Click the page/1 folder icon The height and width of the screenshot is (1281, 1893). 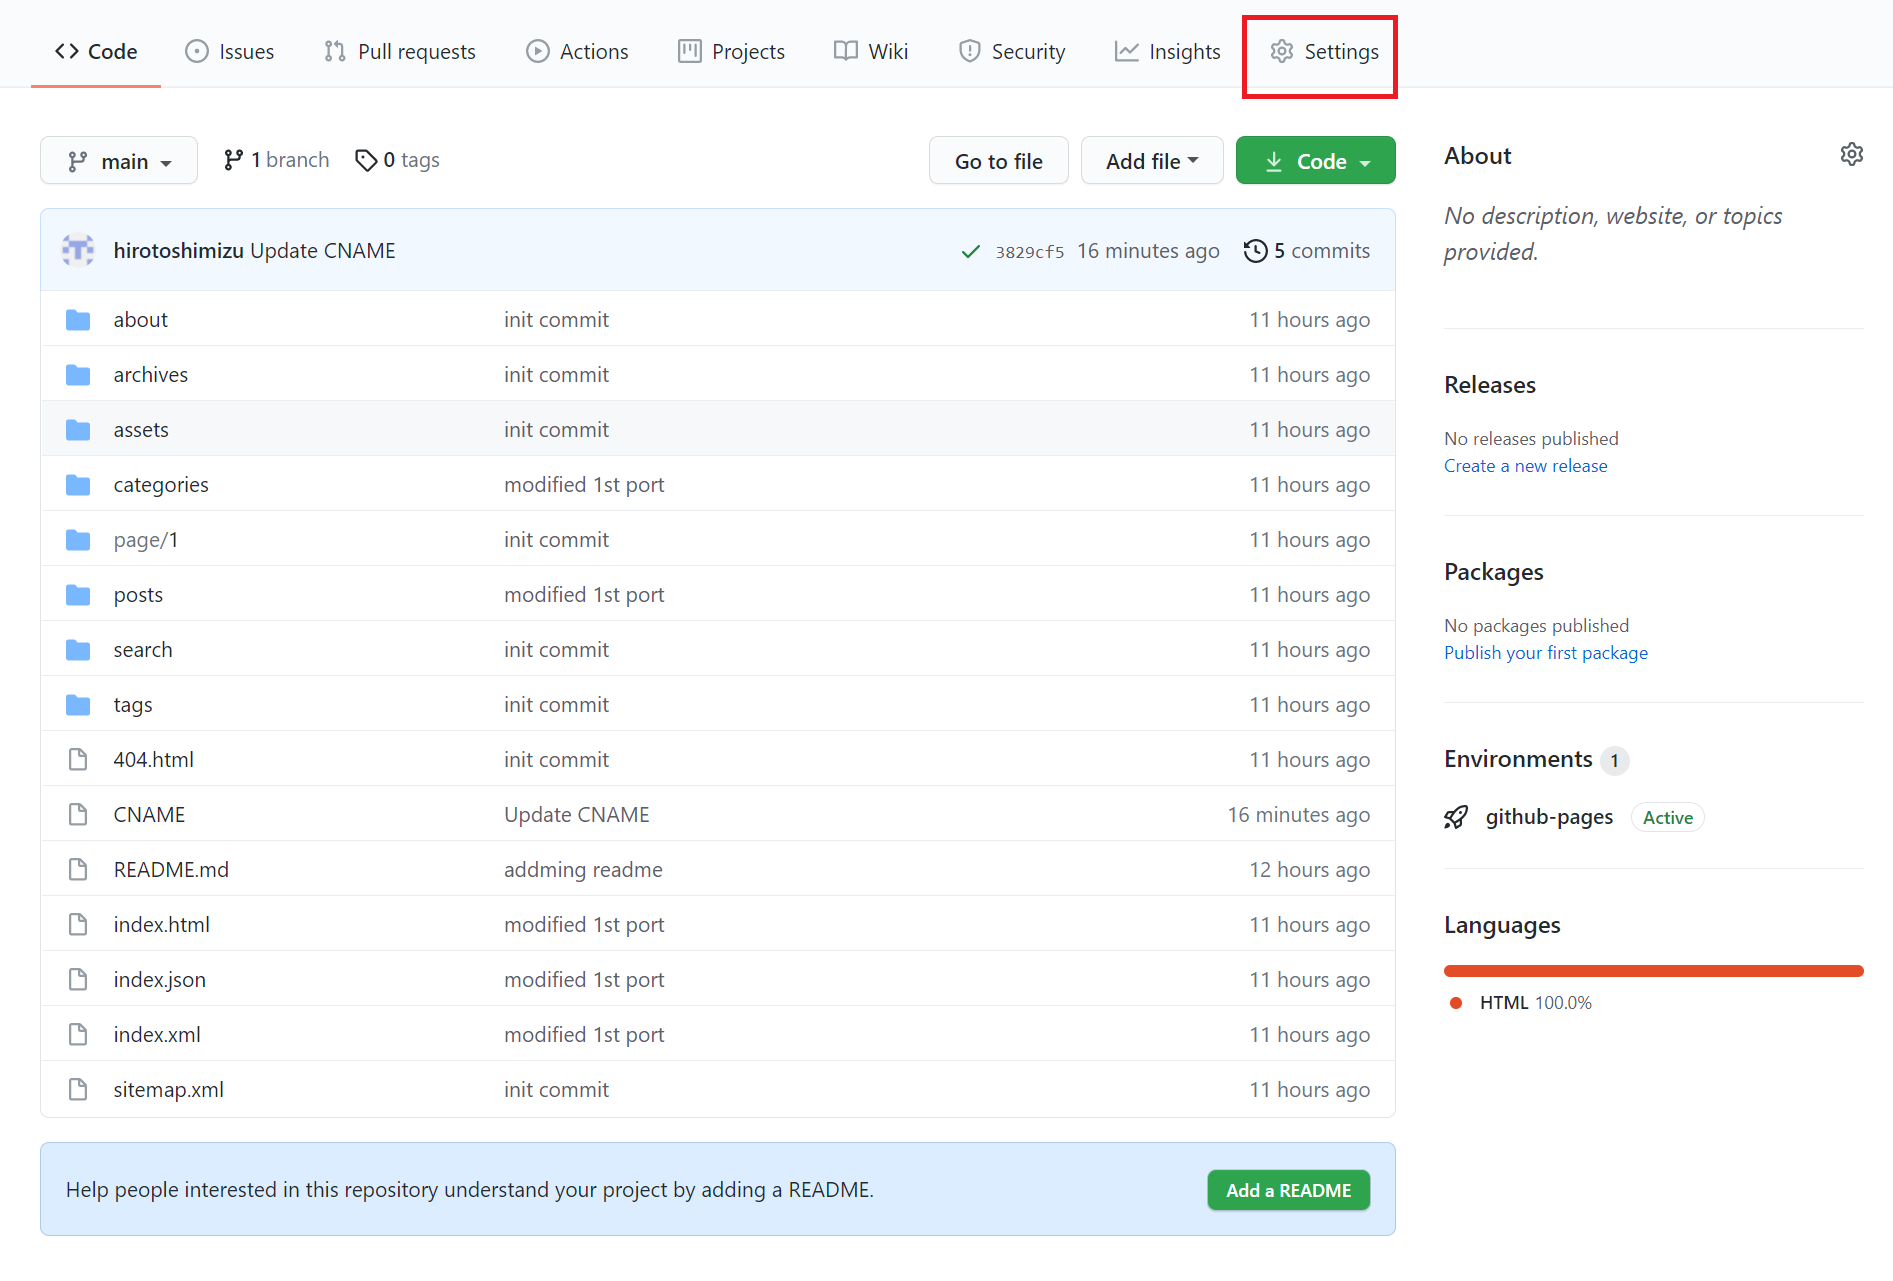pos(78,540)
